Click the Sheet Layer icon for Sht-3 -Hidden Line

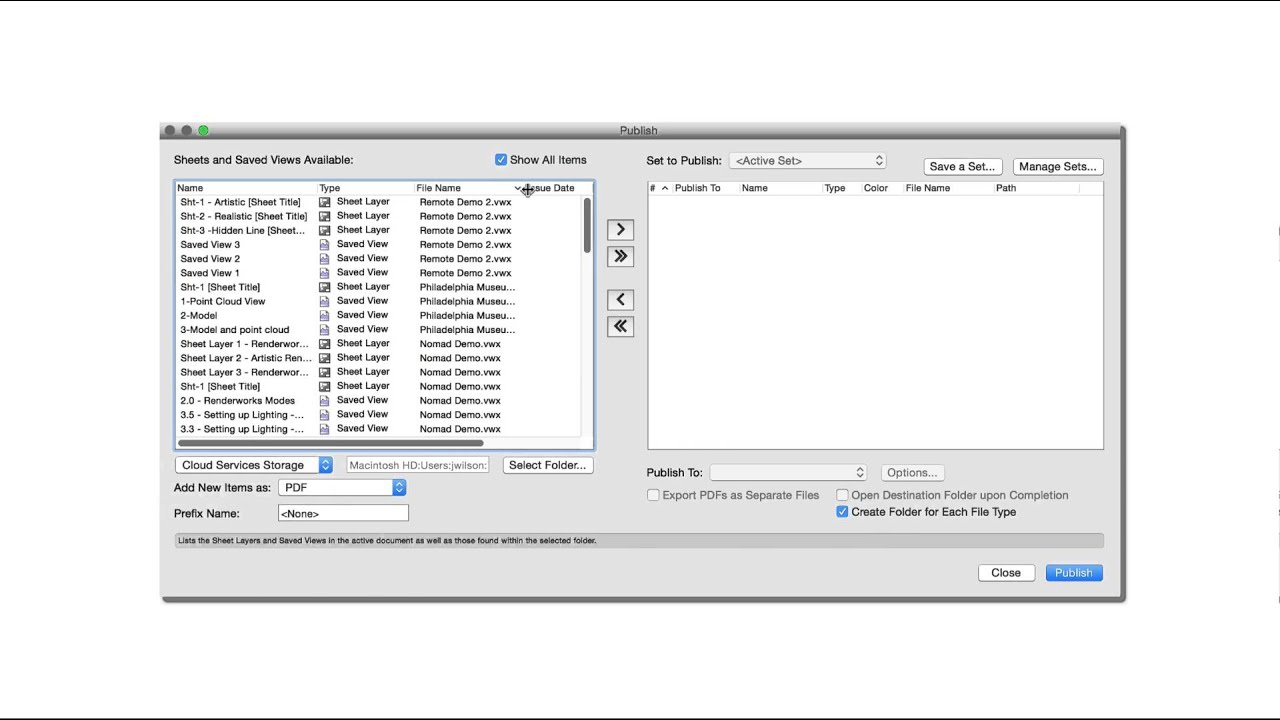point(325,230)
